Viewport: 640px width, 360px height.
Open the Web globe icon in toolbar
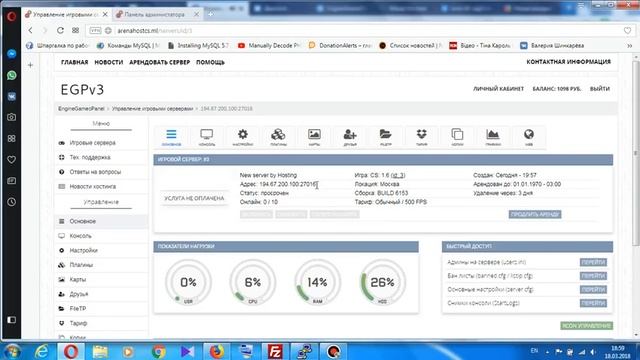point(529,137)
